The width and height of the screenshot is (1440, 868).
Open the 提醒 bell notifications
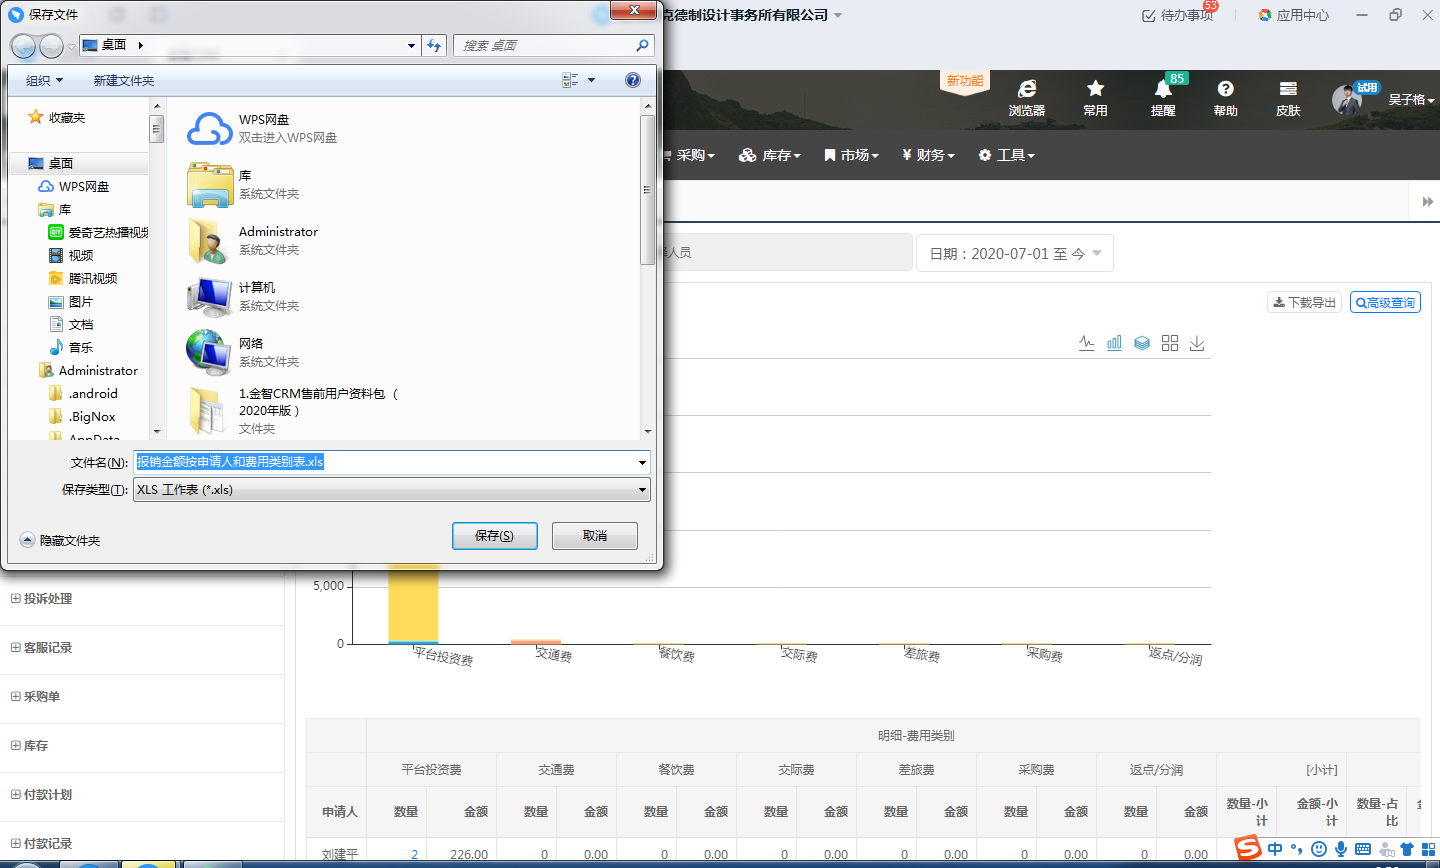[1163, 97]
